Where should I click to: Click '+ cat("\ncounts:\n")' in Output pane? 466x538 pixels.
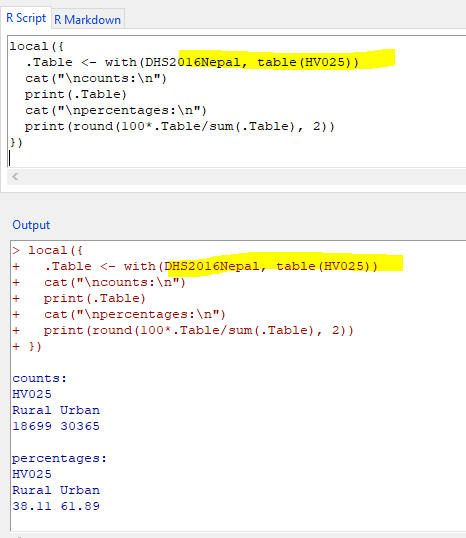99,282
